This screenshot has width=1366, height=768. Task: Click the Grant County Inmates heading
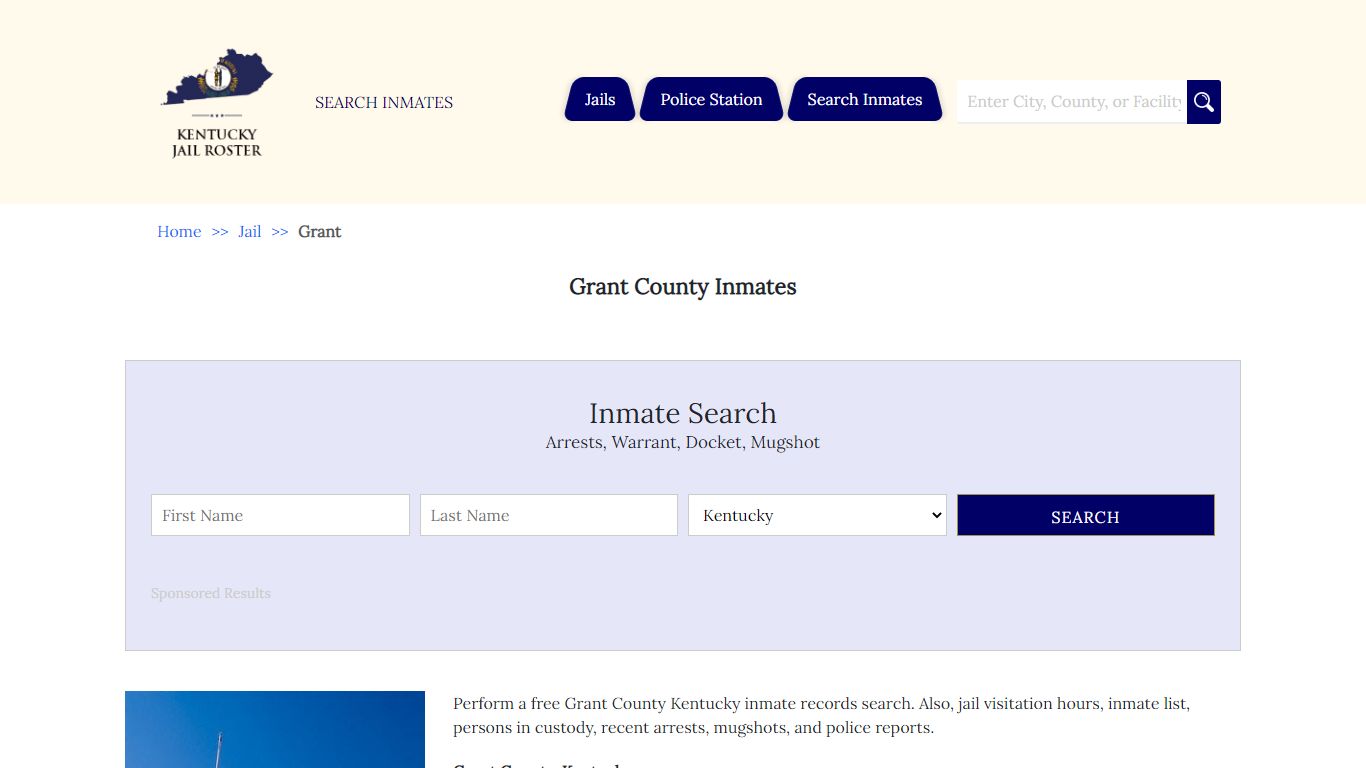683,287
